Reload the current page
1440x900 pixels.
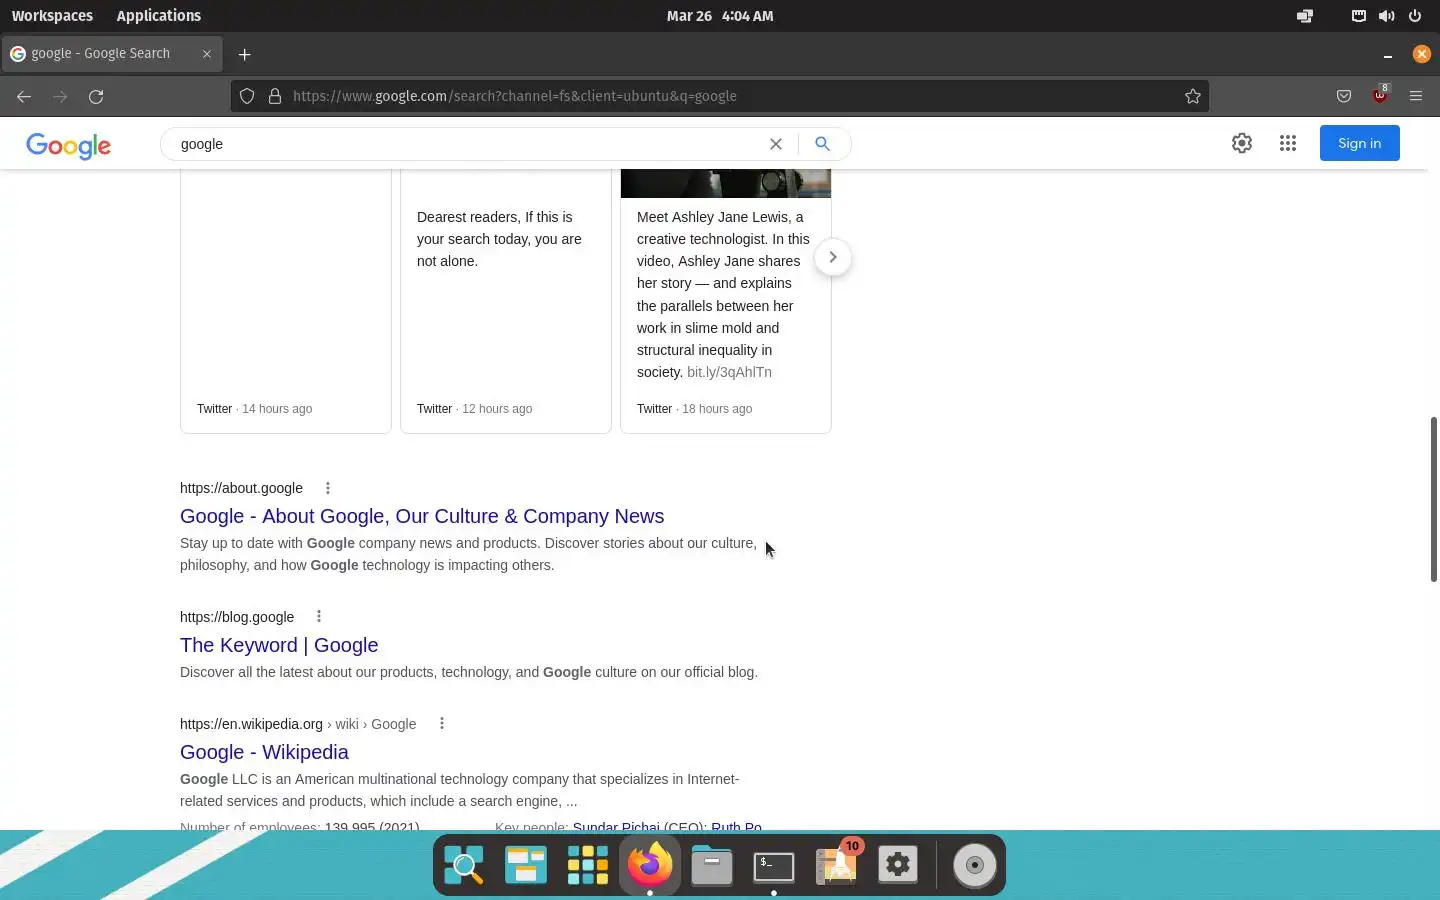click(x=96, y=96)
